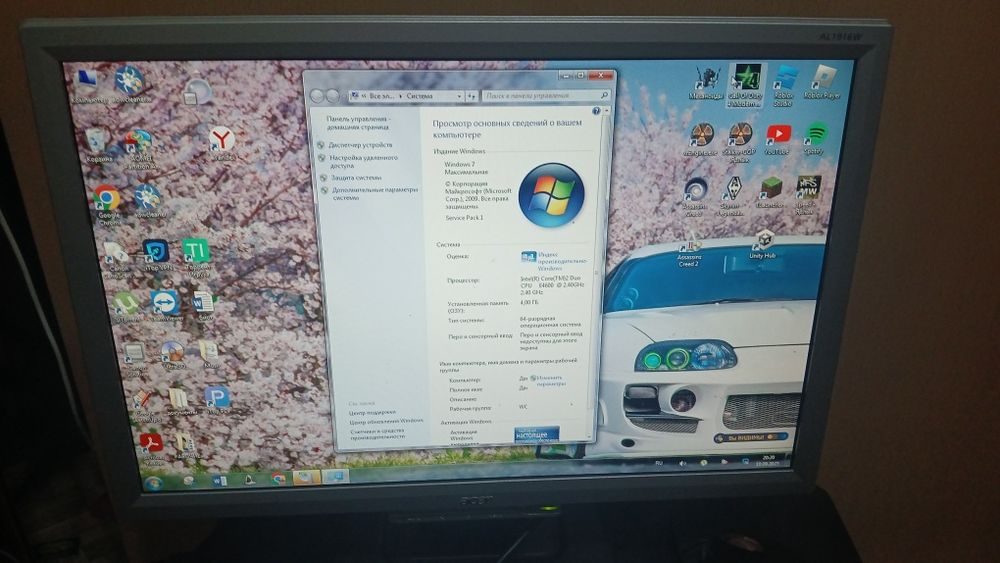This screenshot has height=563, width=1000.
Task: Launch Call of Duty 4 shortcut
Action: coord(745,85)
